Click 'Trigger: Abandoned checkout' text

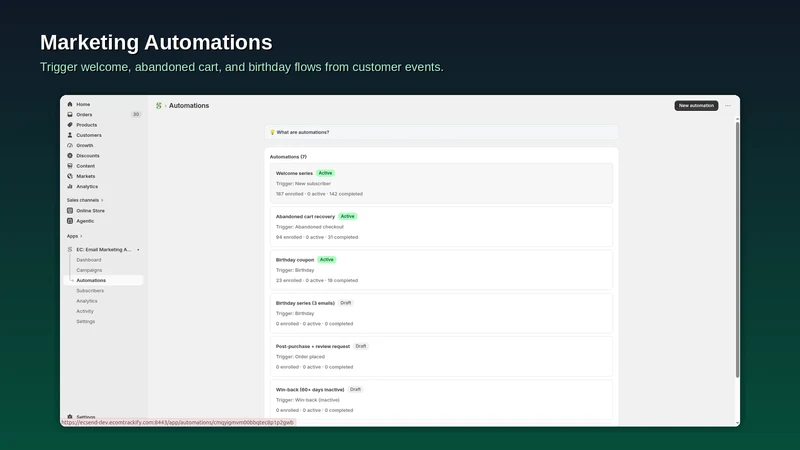click(310, 227)
